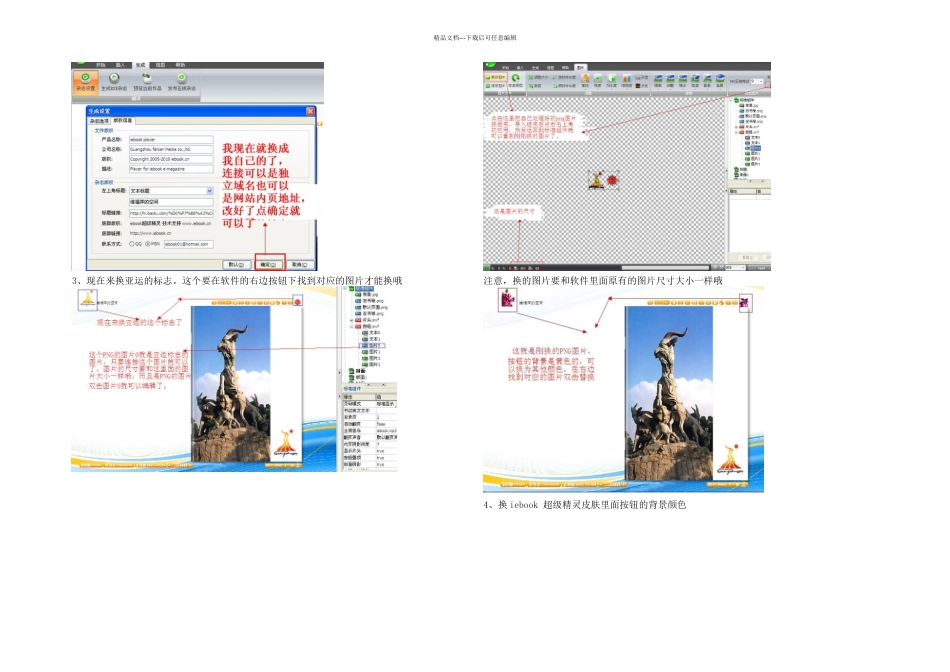Select the QQ radio button for 联系方式
The height and width of the screenshot is (672, 950).
pos(131,244)
